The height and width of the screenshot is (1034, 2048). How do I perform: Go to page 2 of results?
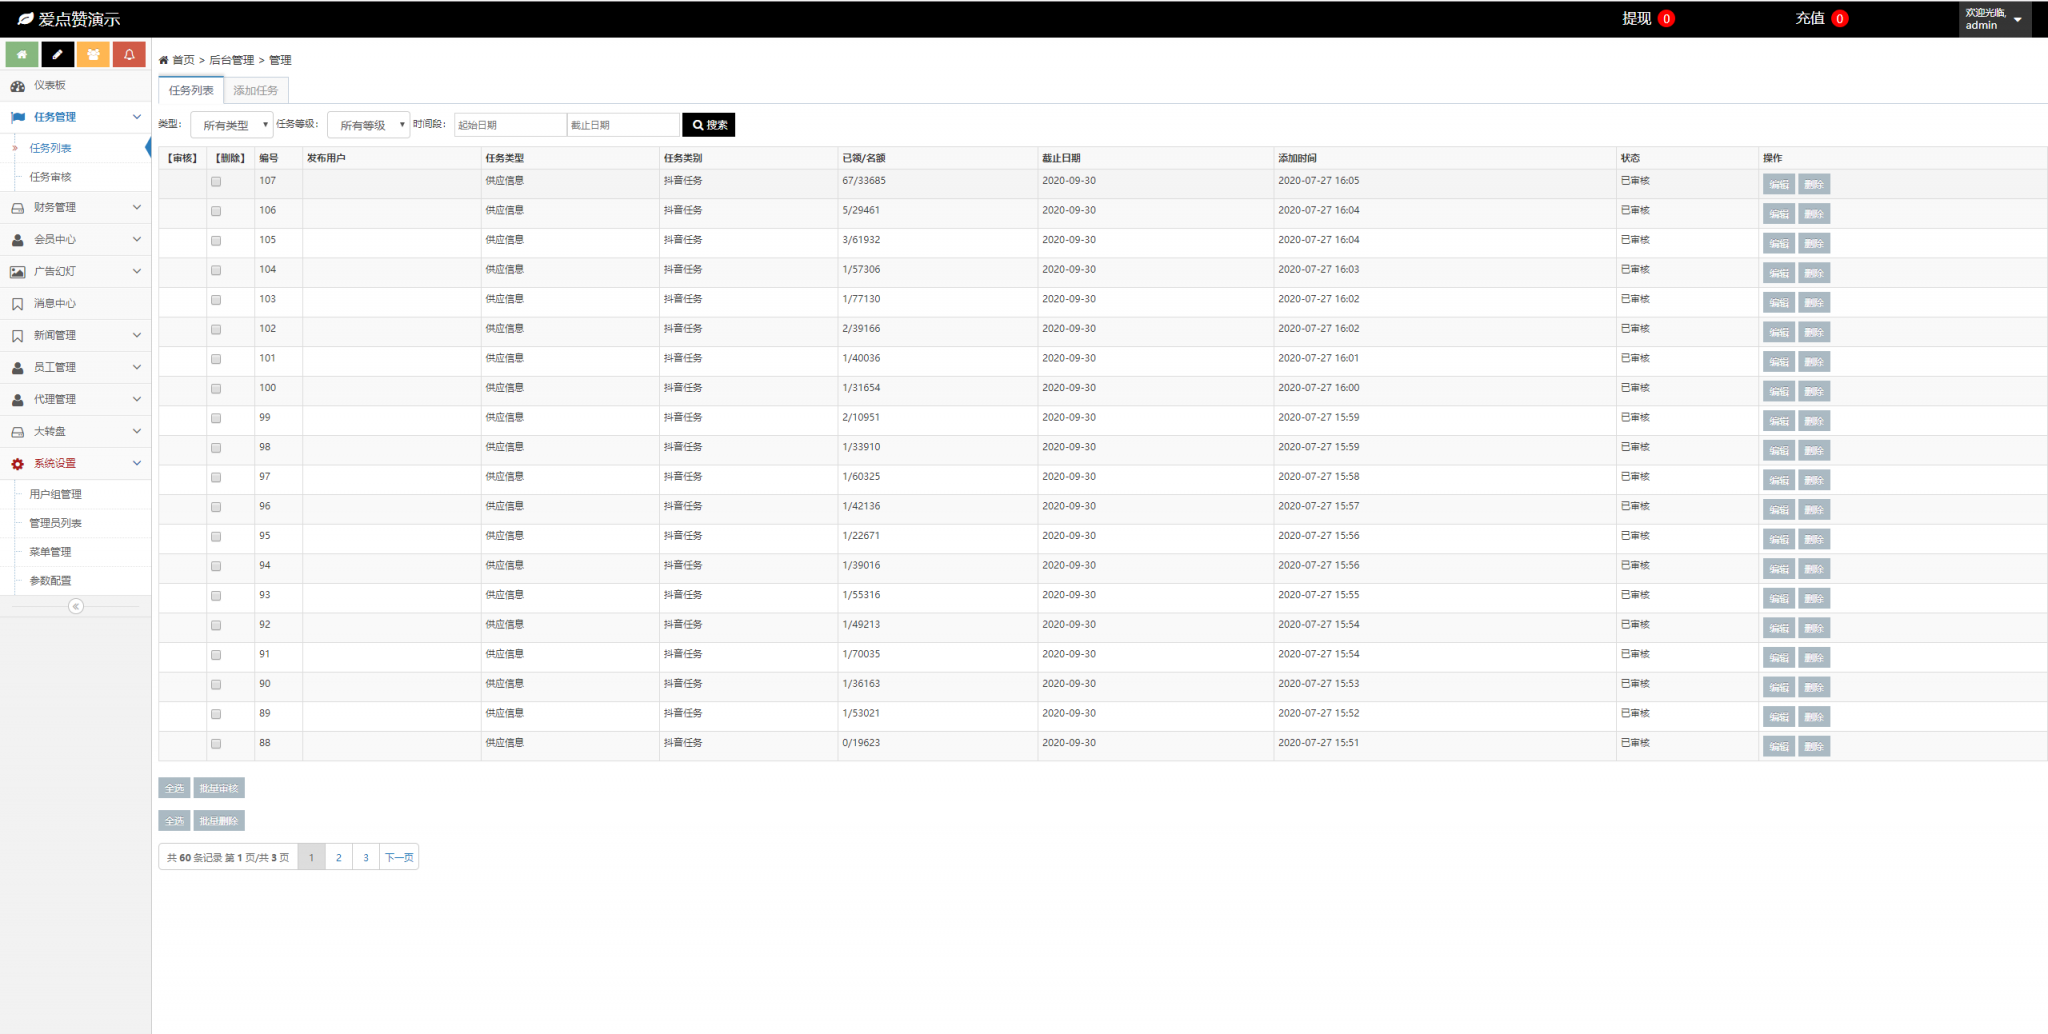coord(339,858)
